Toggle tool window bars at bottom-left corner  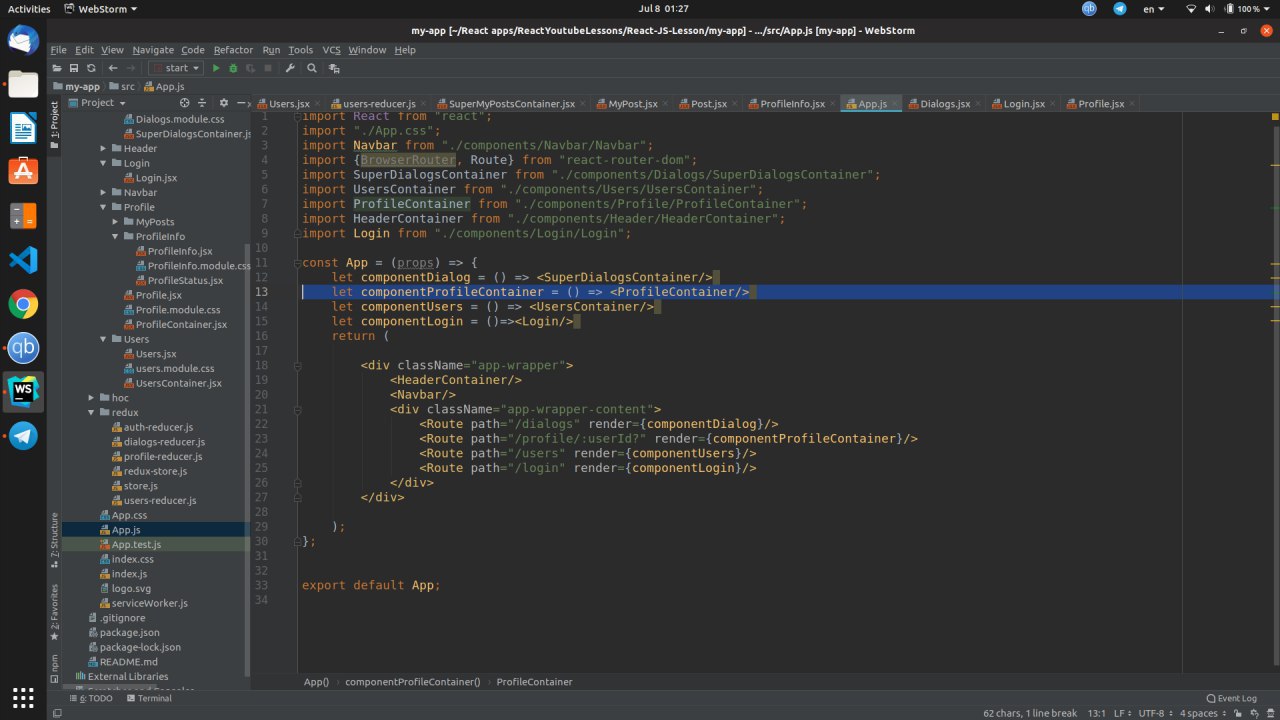tap(57, 713)
